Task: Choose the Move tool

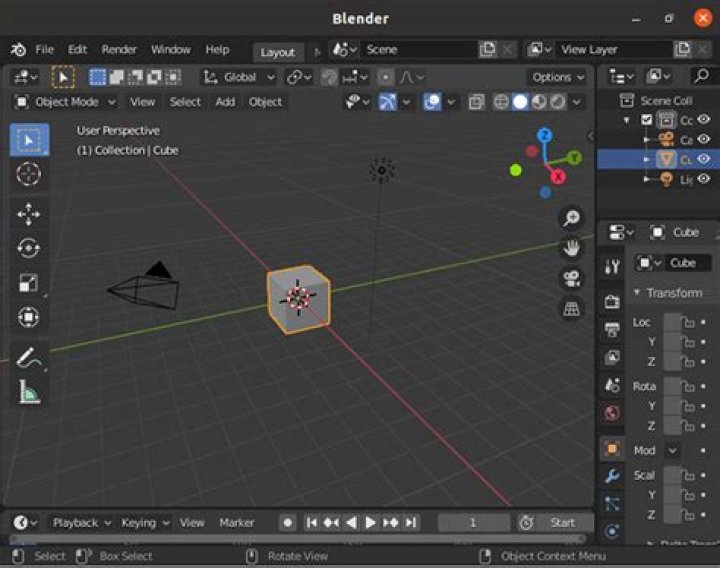Action: (x=28, y=214)
